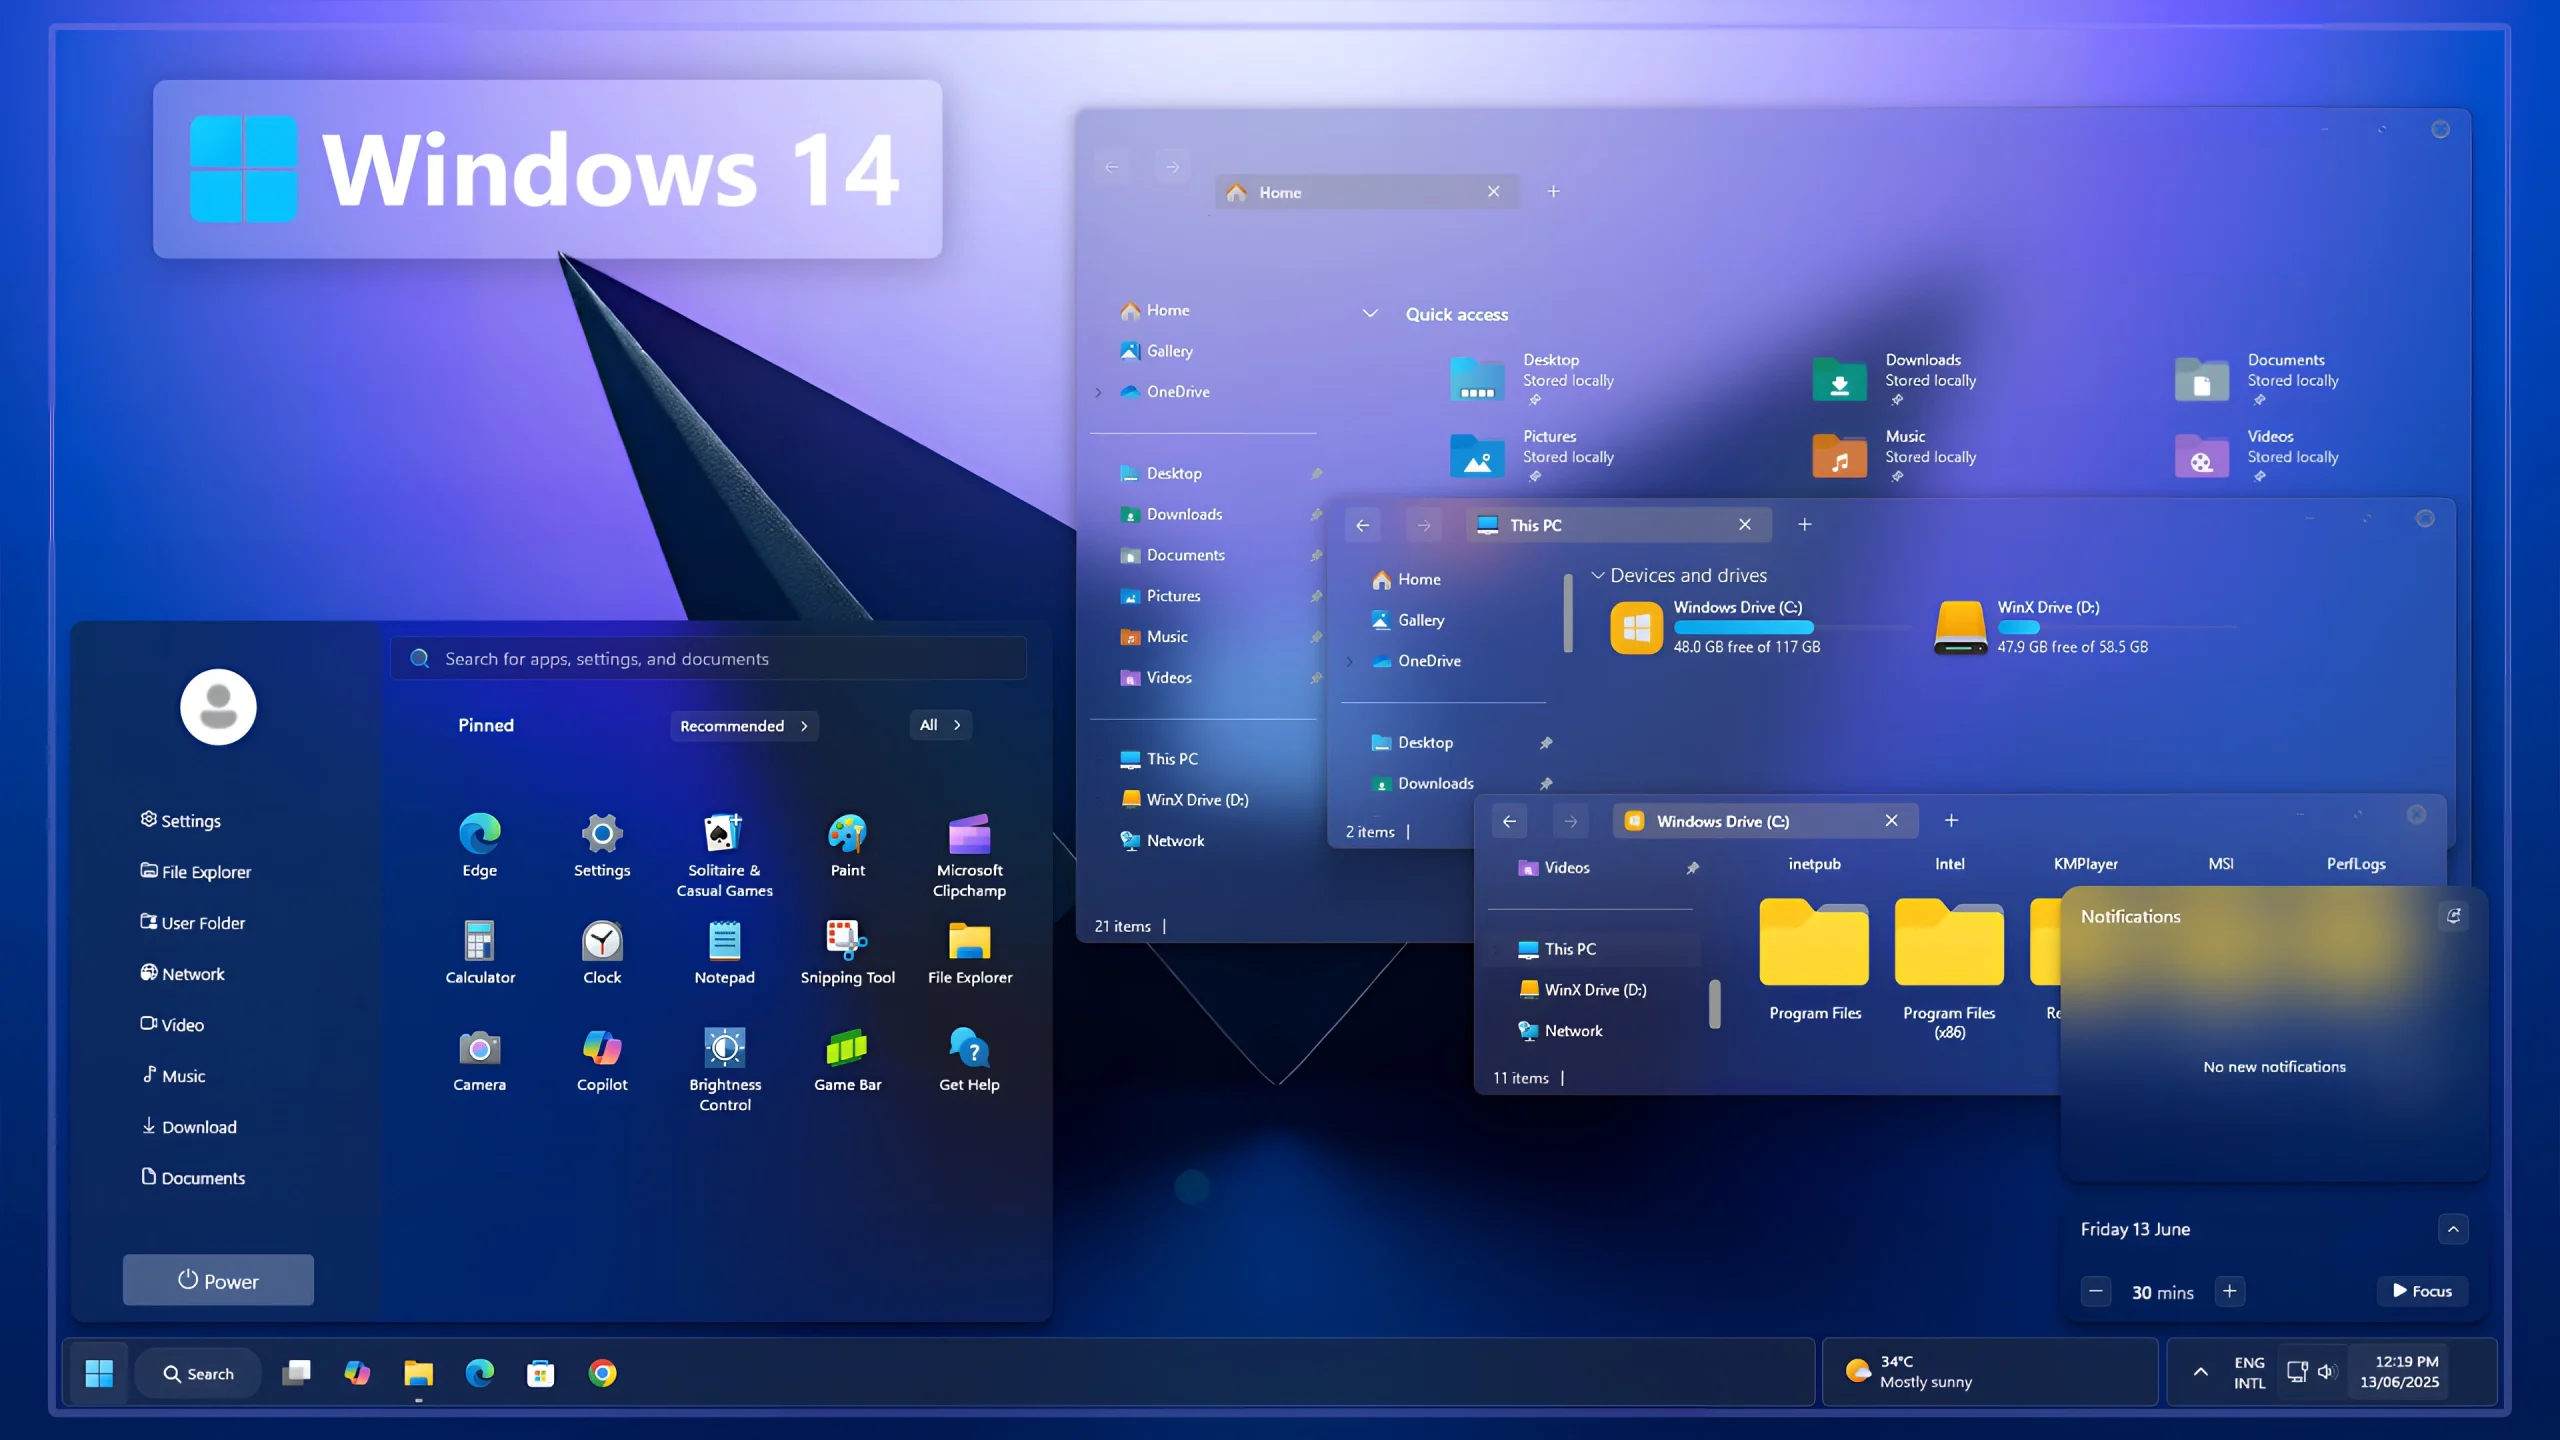Select Gallery in Home window sidebar
Image resolution: width=2560 pixels, height=1440 pixels.
[x=1158, y=351]
